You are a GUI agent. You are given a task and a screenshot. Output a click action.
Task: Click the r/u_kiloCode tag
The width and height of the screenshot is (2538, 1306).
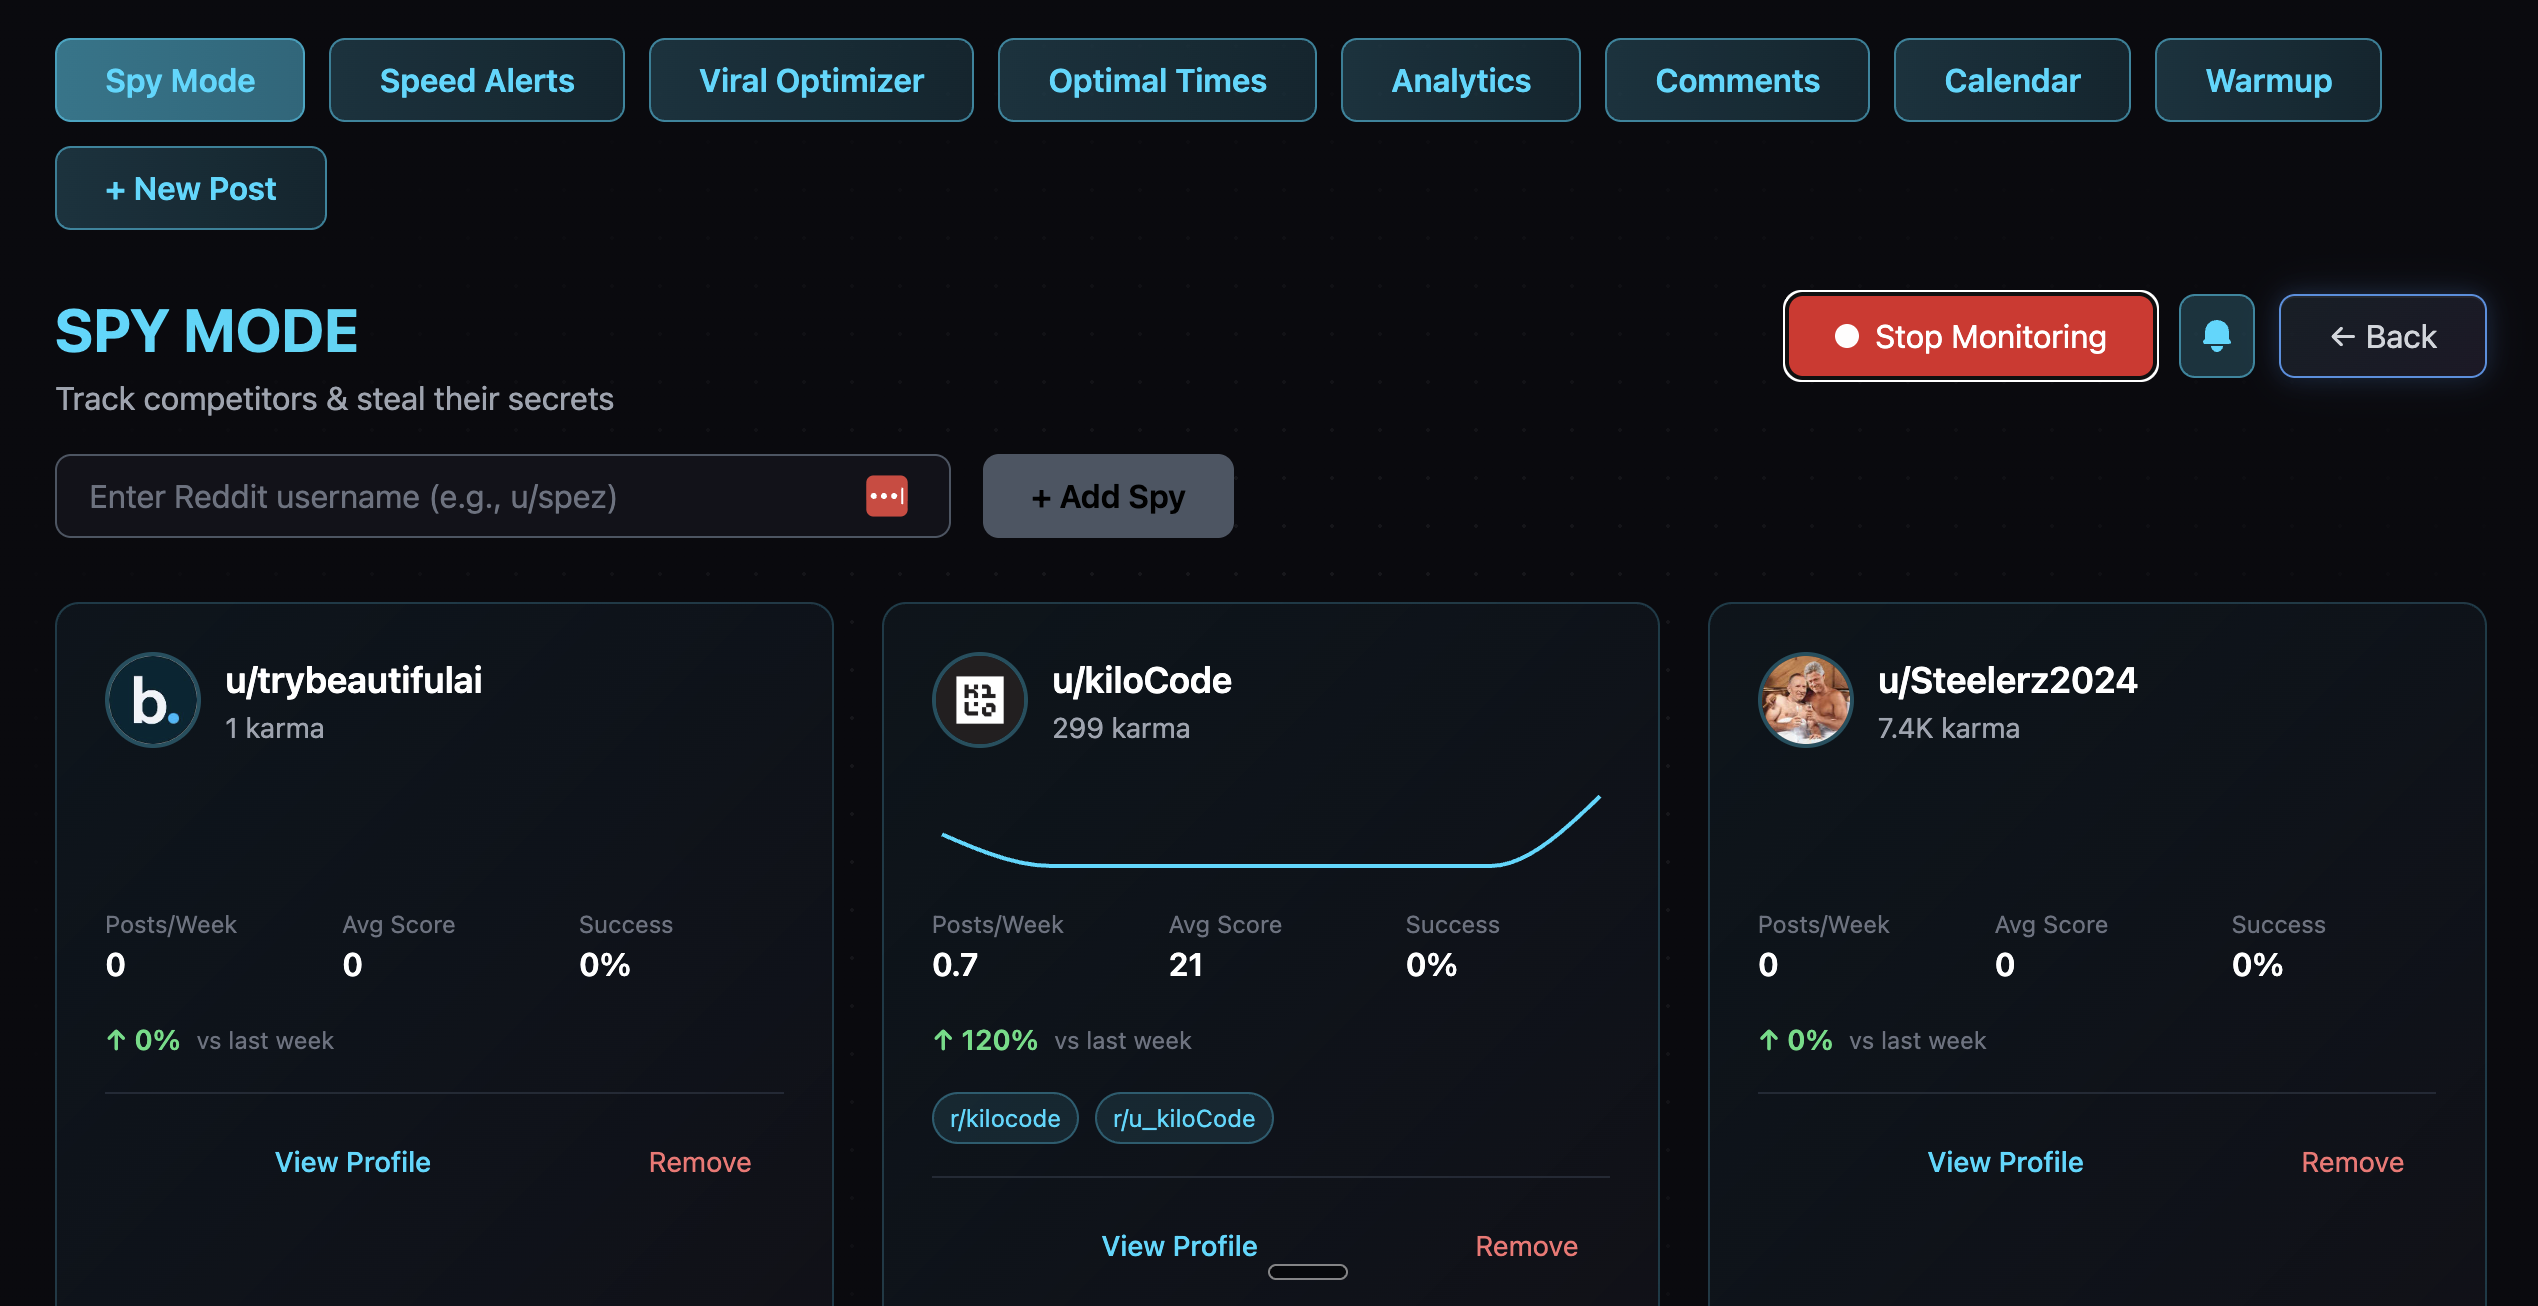tap(1183, 1117)
